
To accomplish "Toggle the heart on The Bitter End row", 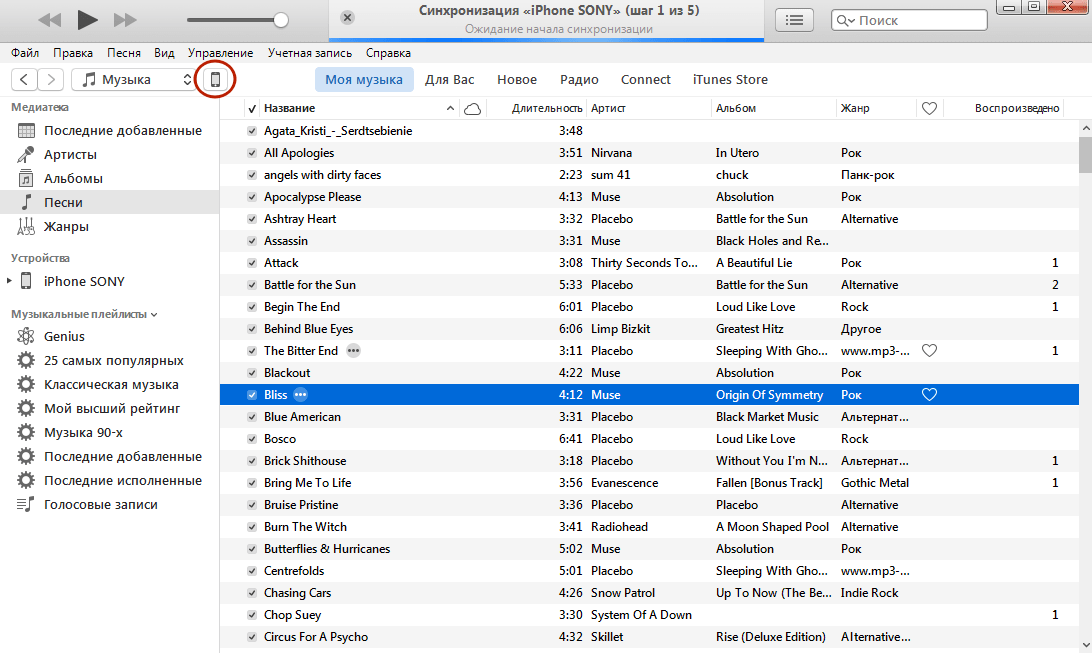I will pyautogui.click(x=929, y=351).
